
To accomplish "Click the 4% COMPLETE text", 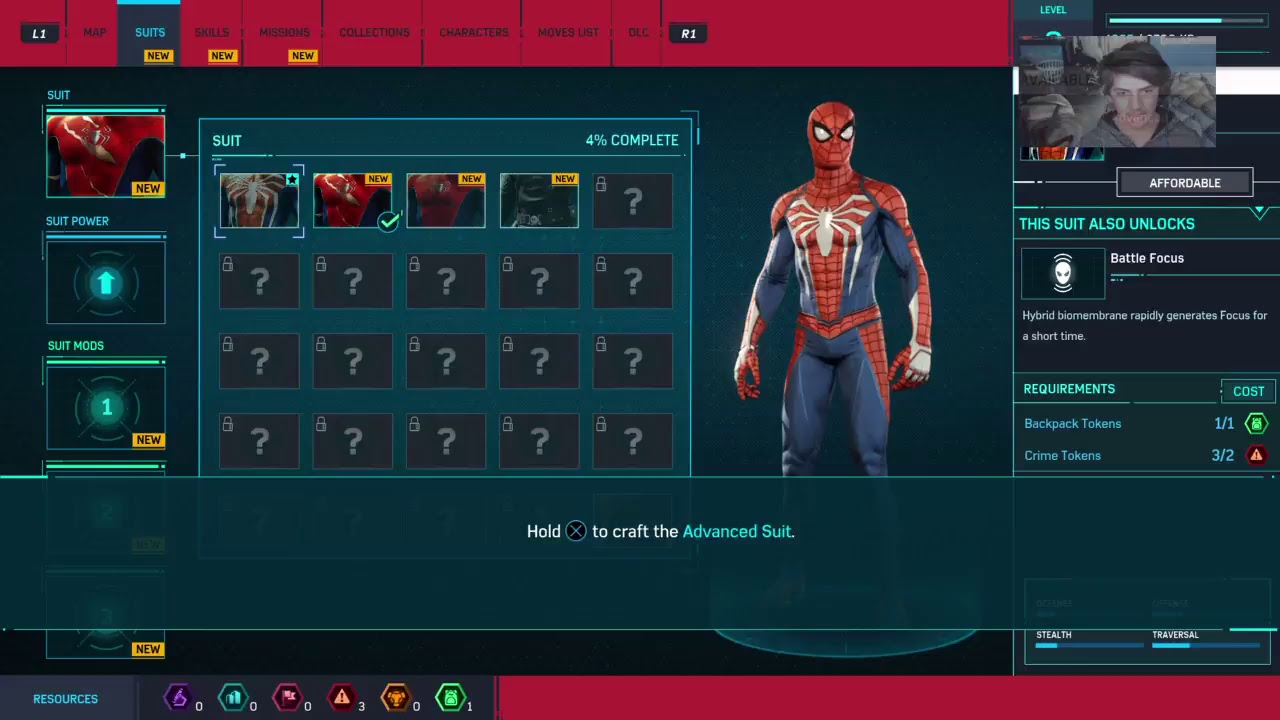I will pyautogui.click(x=632, y=141).
